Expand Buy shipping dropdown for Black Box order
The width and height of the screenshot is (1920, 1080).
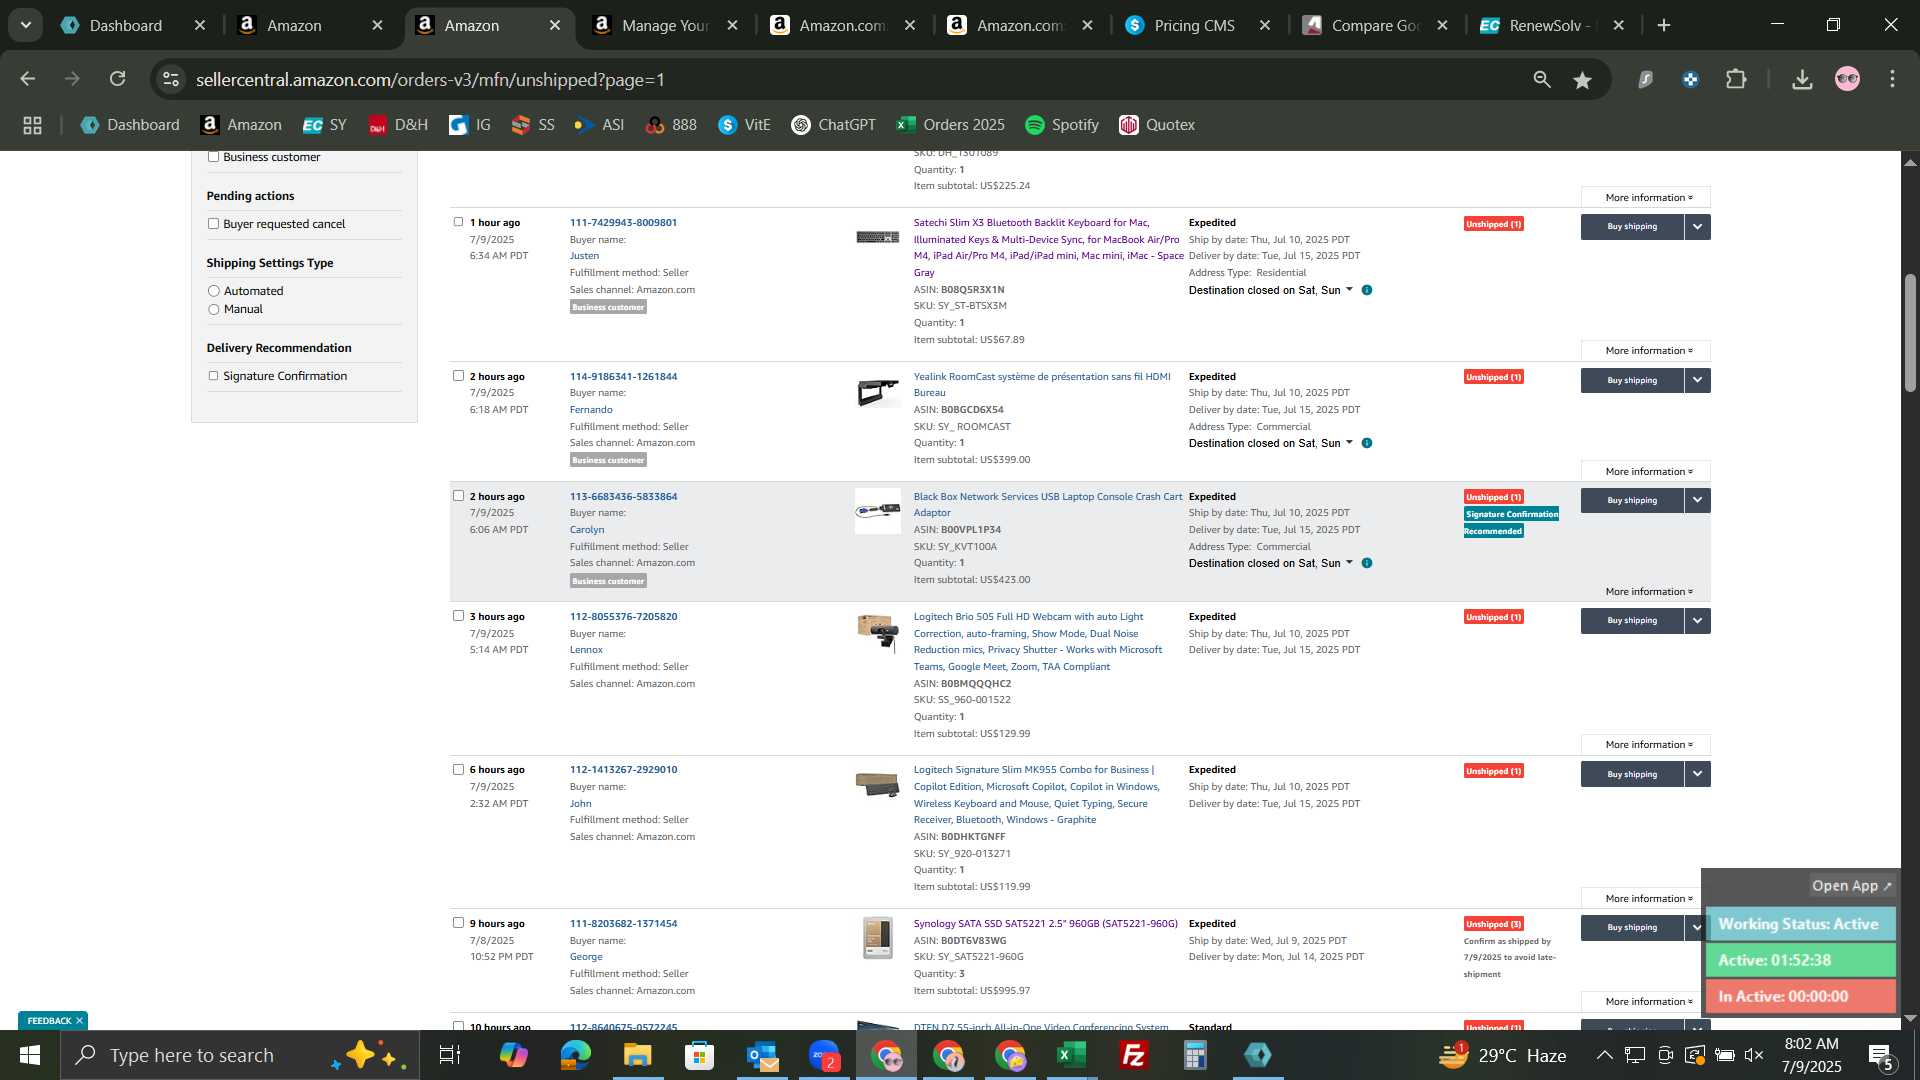pyautogui.click(x=1697, y=500)
